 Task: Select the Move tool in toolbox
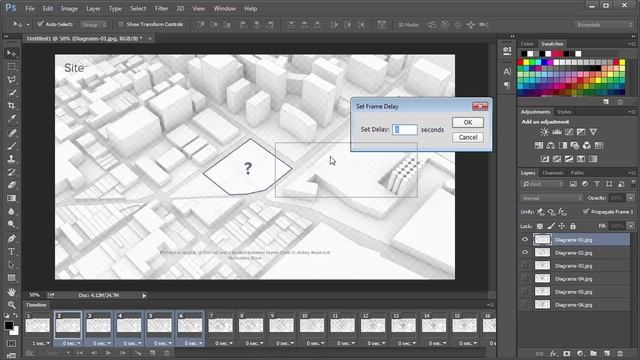pyautogui.click(x=11, y=53)
